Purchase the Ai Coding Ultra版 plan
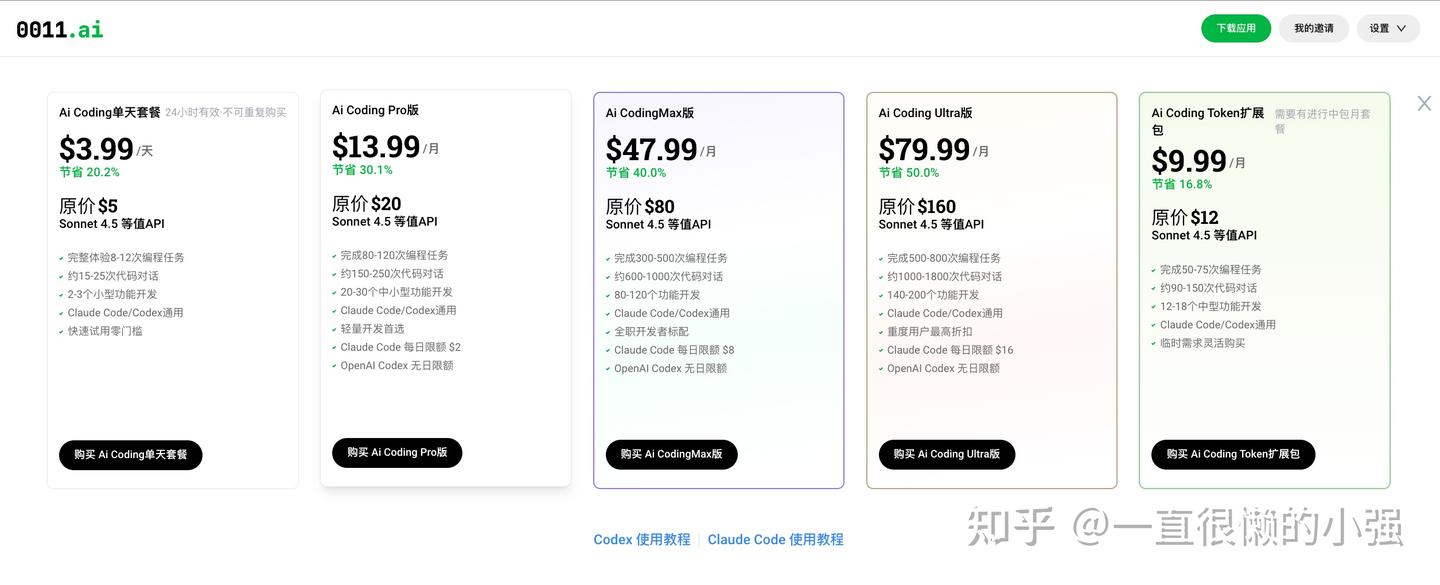Screen dimensions: 1440x585 946,454
